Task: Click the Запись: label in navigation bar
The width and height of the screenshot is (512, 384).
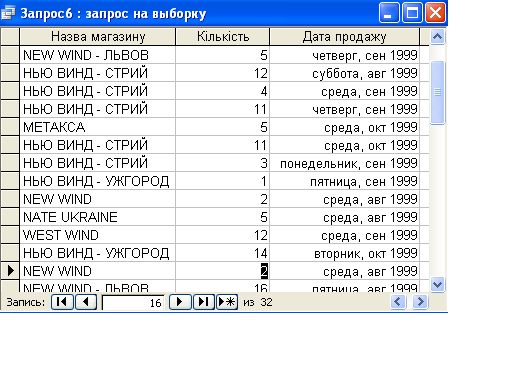Action: pos(26,302)
